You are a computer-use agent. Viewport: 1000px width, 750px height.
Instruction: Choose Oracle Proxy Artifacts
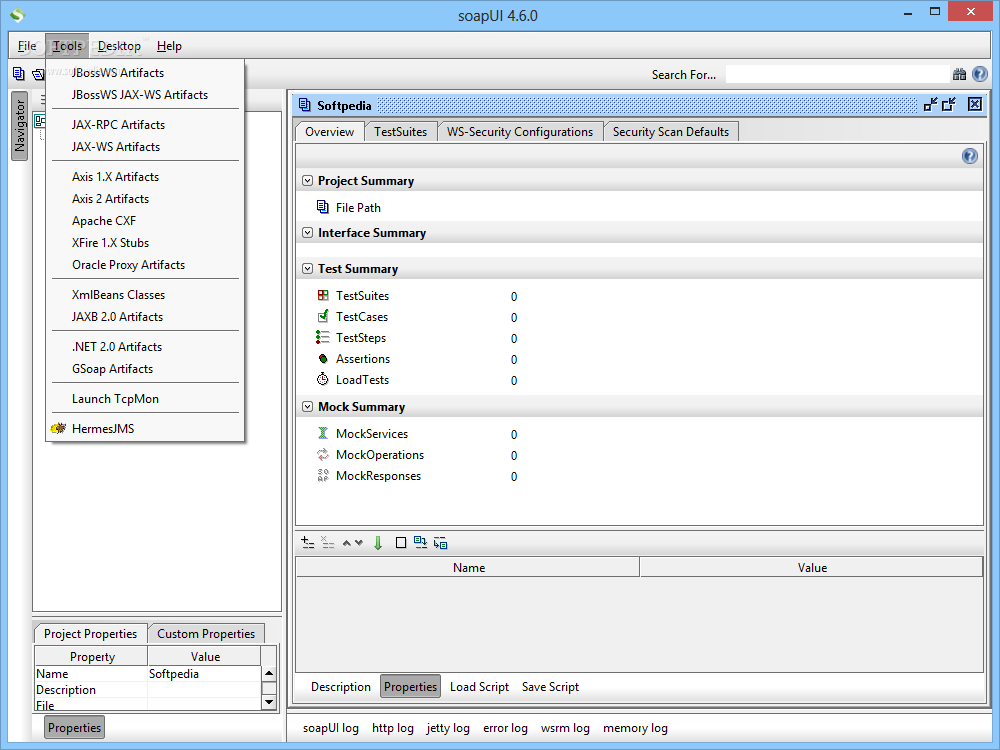(145, 265)
